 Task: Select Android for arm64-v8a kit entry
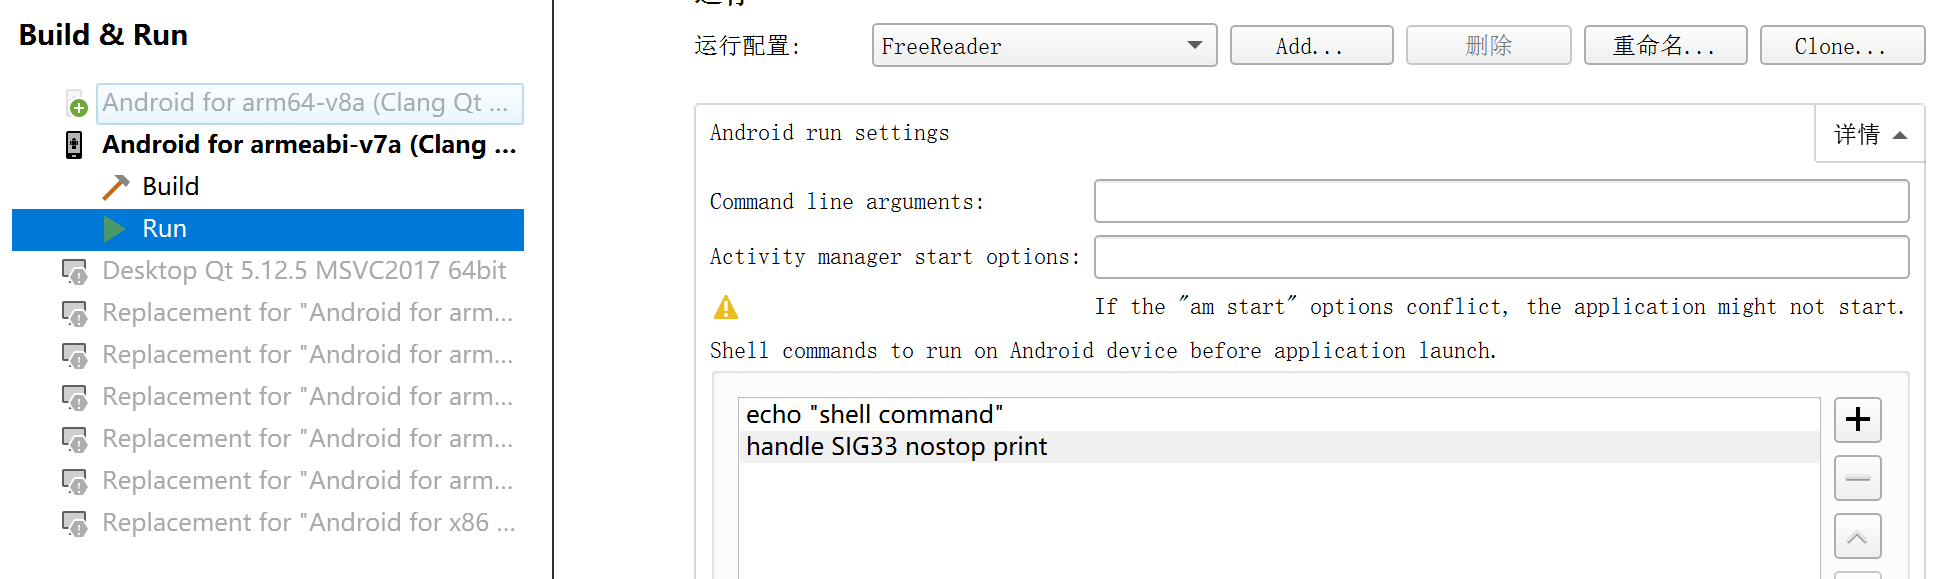[x=309, y=103]
